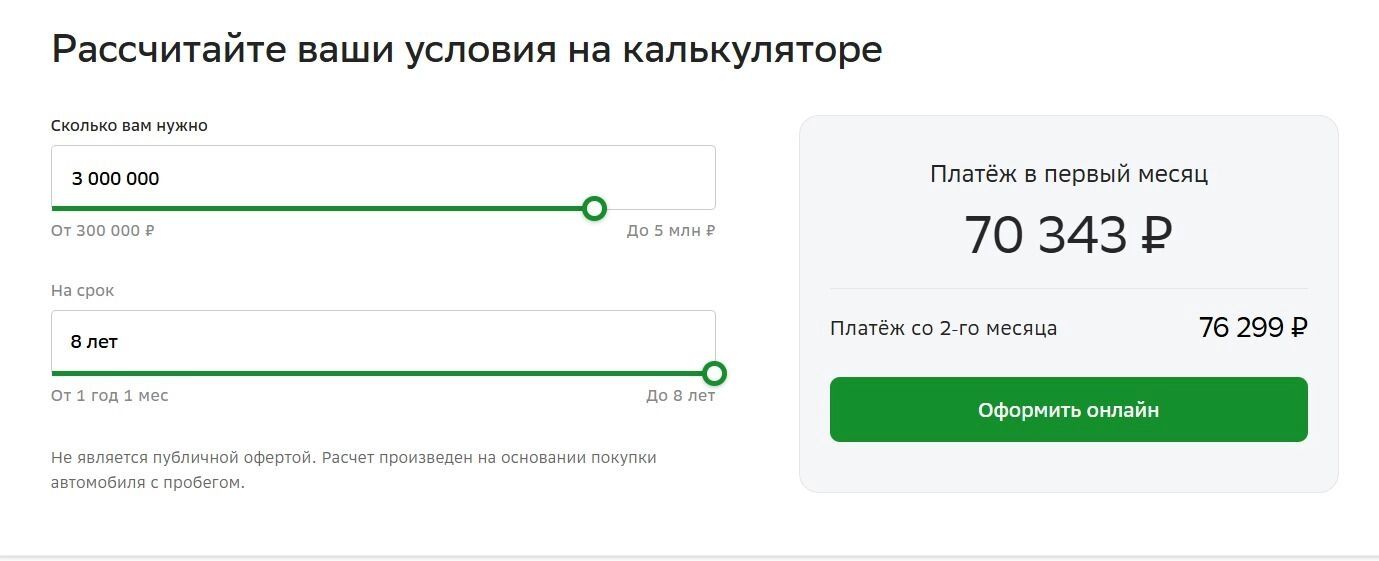The height and width of the screenshot is (561, 1379).
Task: Click the От 300 000 ₽ minimum label
Action: (103, 231)
